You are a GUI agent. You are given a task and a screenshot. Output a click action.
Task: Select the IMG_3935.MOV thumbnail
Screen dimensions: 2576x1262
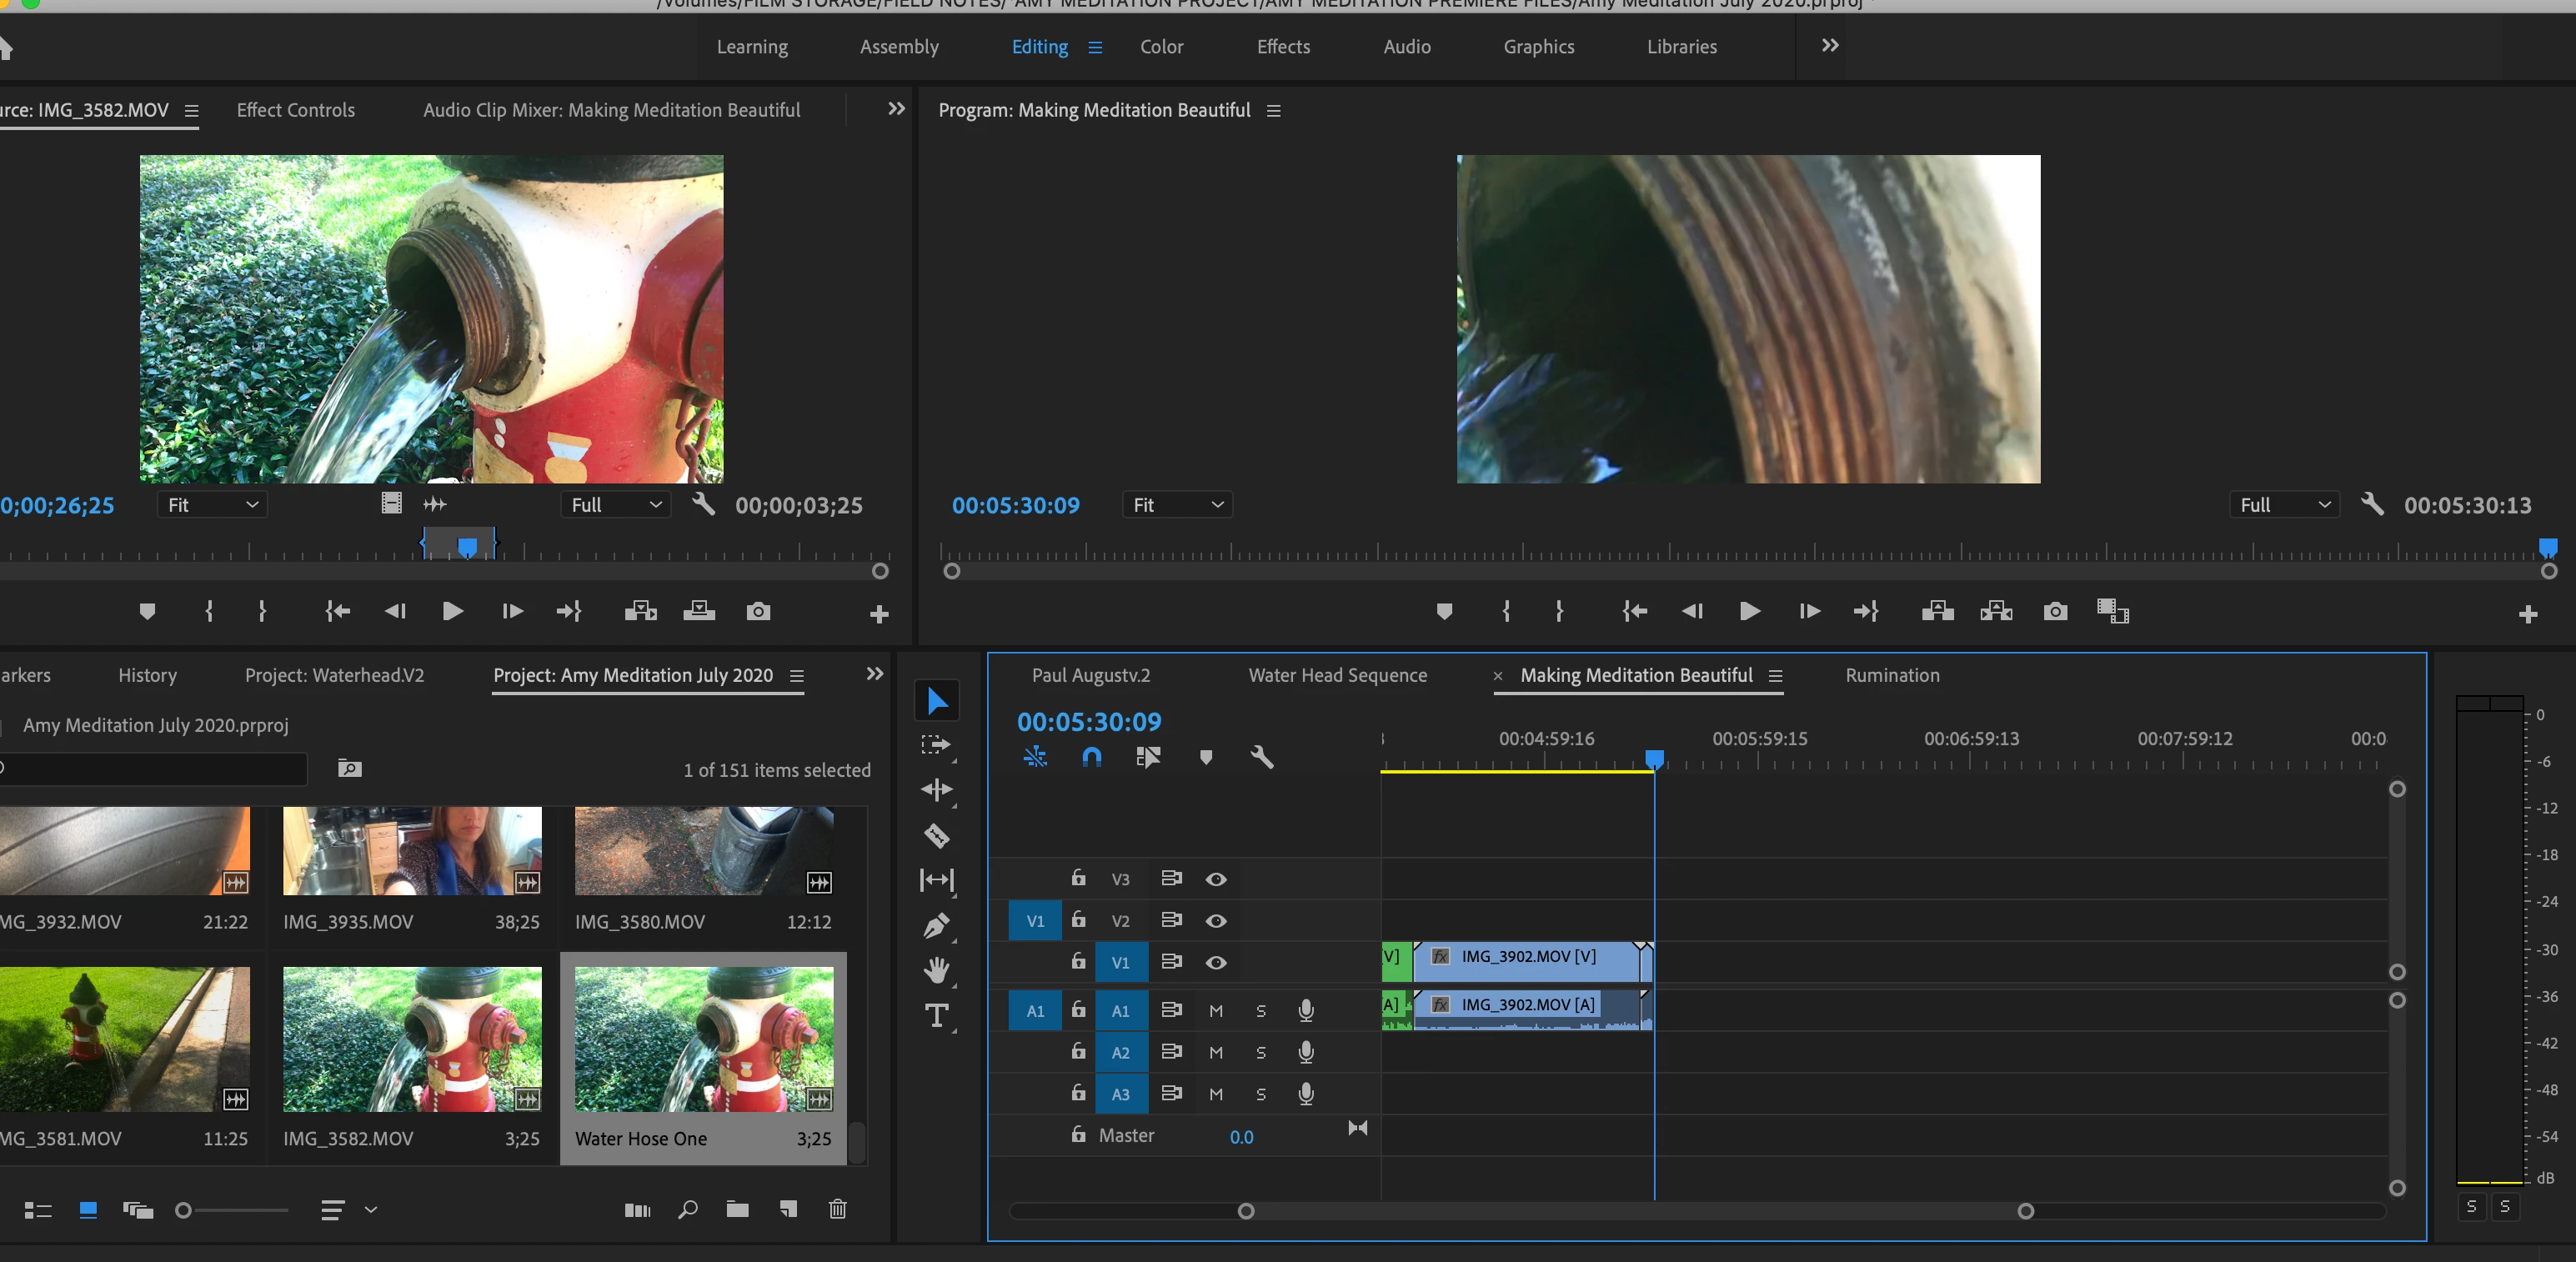(412, 851)
